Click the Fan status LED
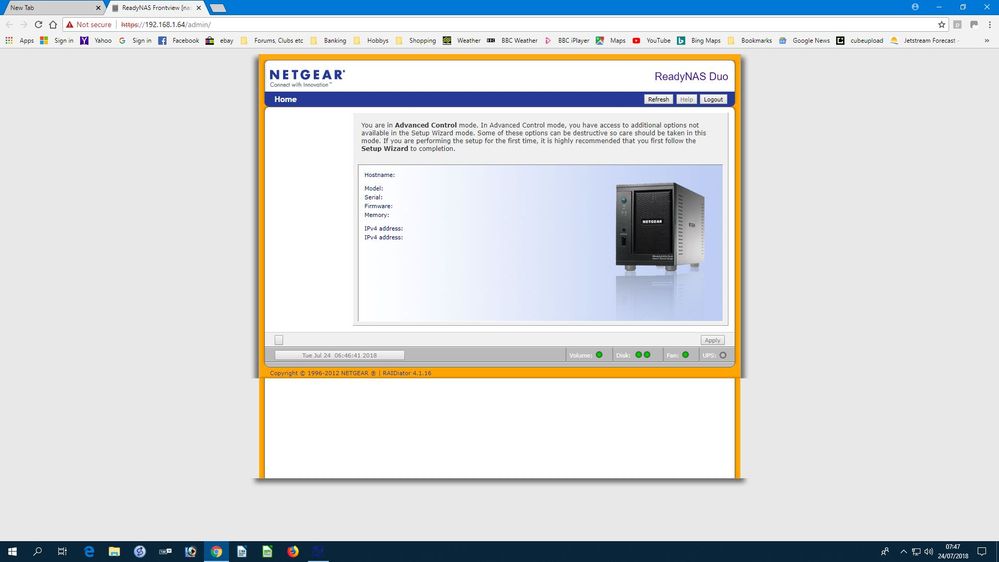 pos(686,355)
